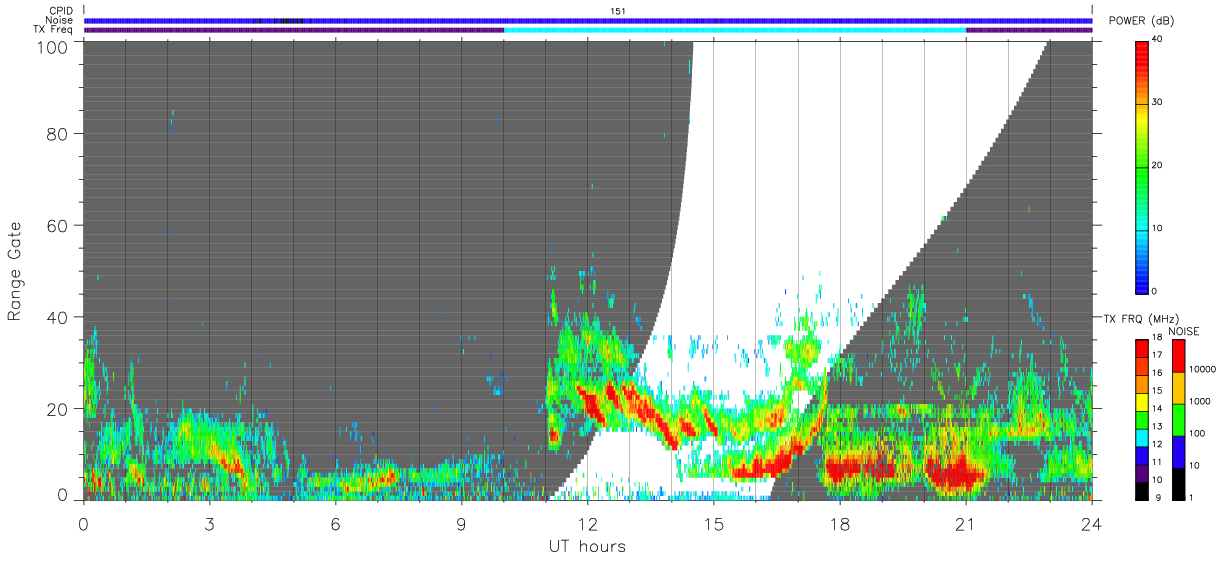Screen dimensions: 1228x567
Task: Click the 21 tick on UT hours axis
Action: 965,523
